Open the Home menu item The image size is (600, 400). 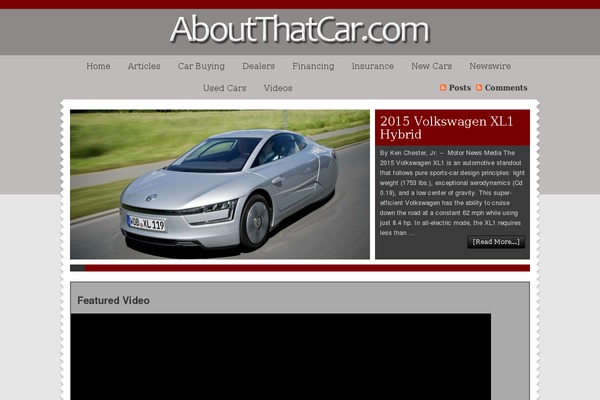(x=98, y=66)
